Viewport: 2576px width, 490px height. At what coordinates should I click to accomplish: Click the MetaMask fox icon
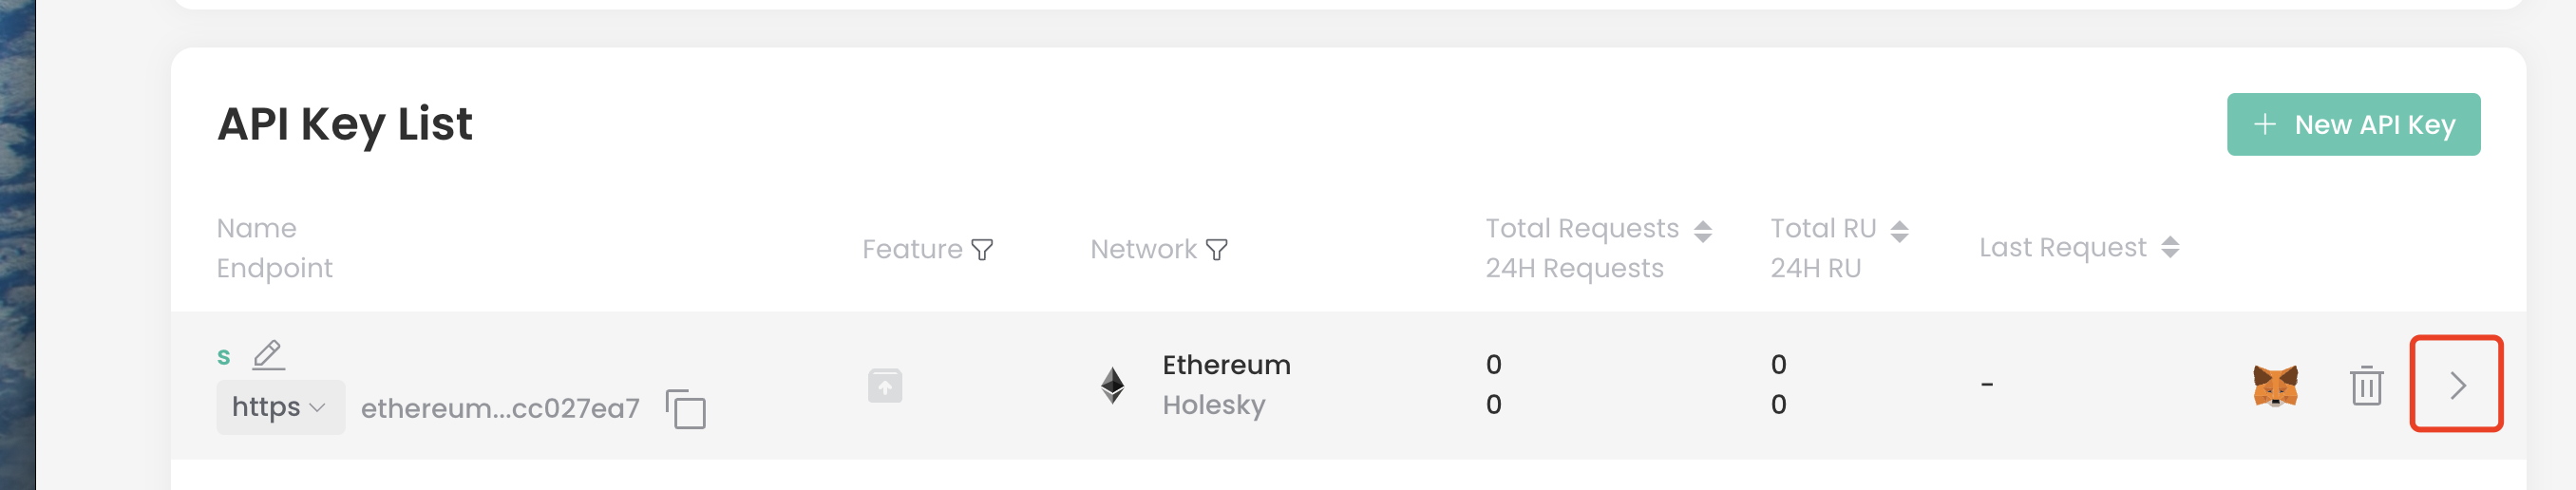[2275, 386]
